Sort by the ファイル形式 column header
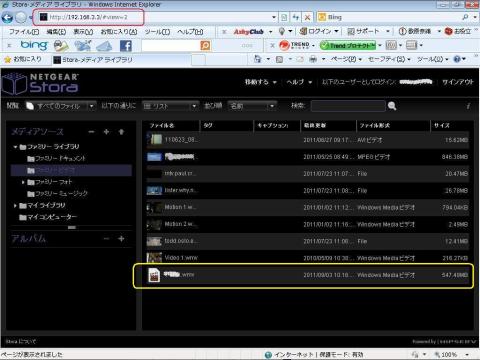Screen dimensions: 480x360 click(x=393, y=125)
